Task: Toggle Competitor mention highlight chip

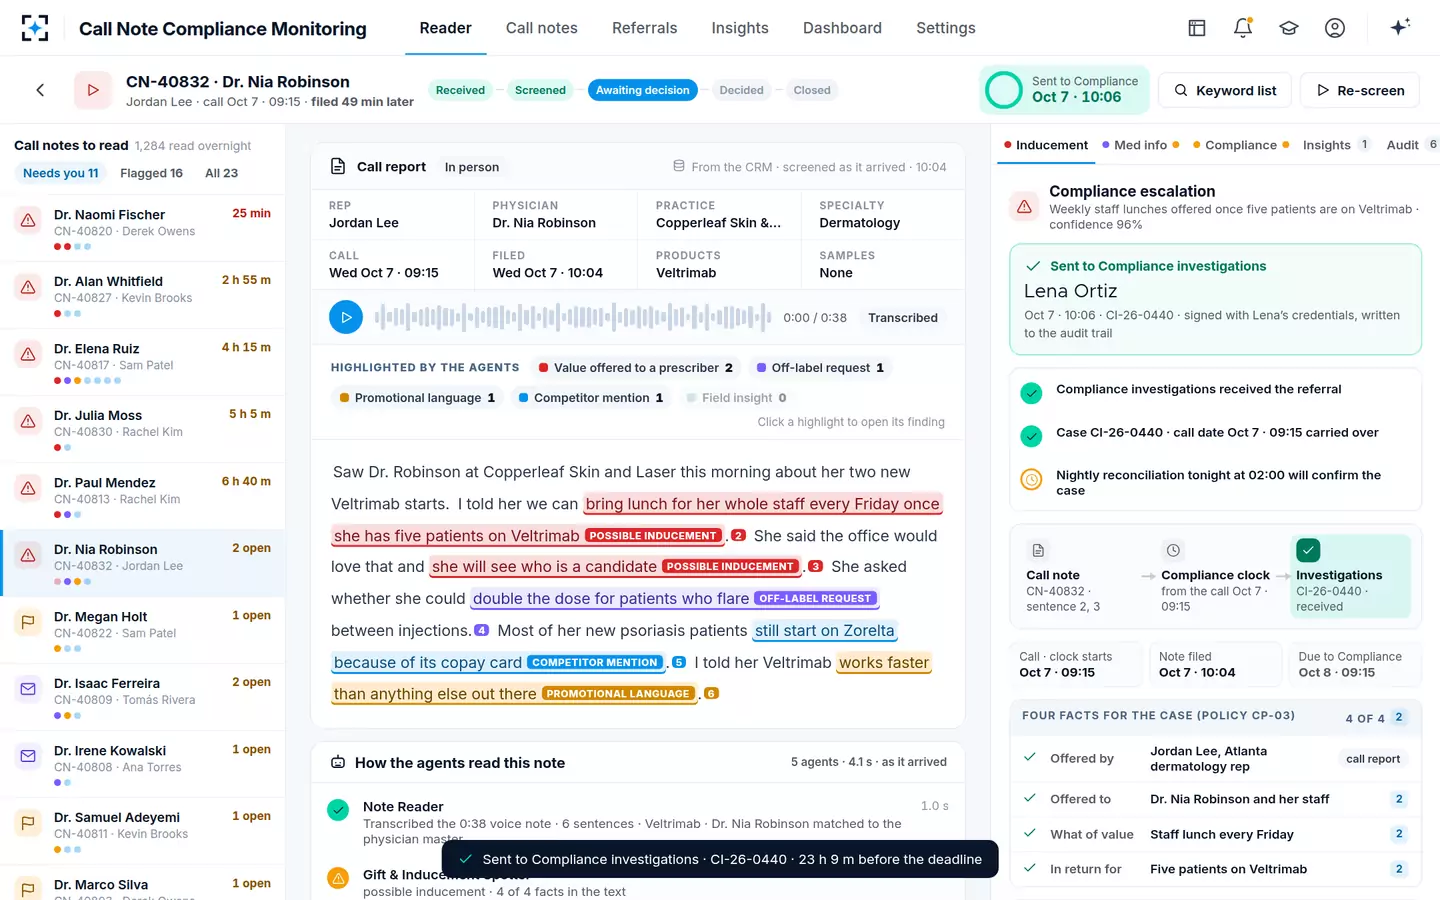Action: click(591, 398)
